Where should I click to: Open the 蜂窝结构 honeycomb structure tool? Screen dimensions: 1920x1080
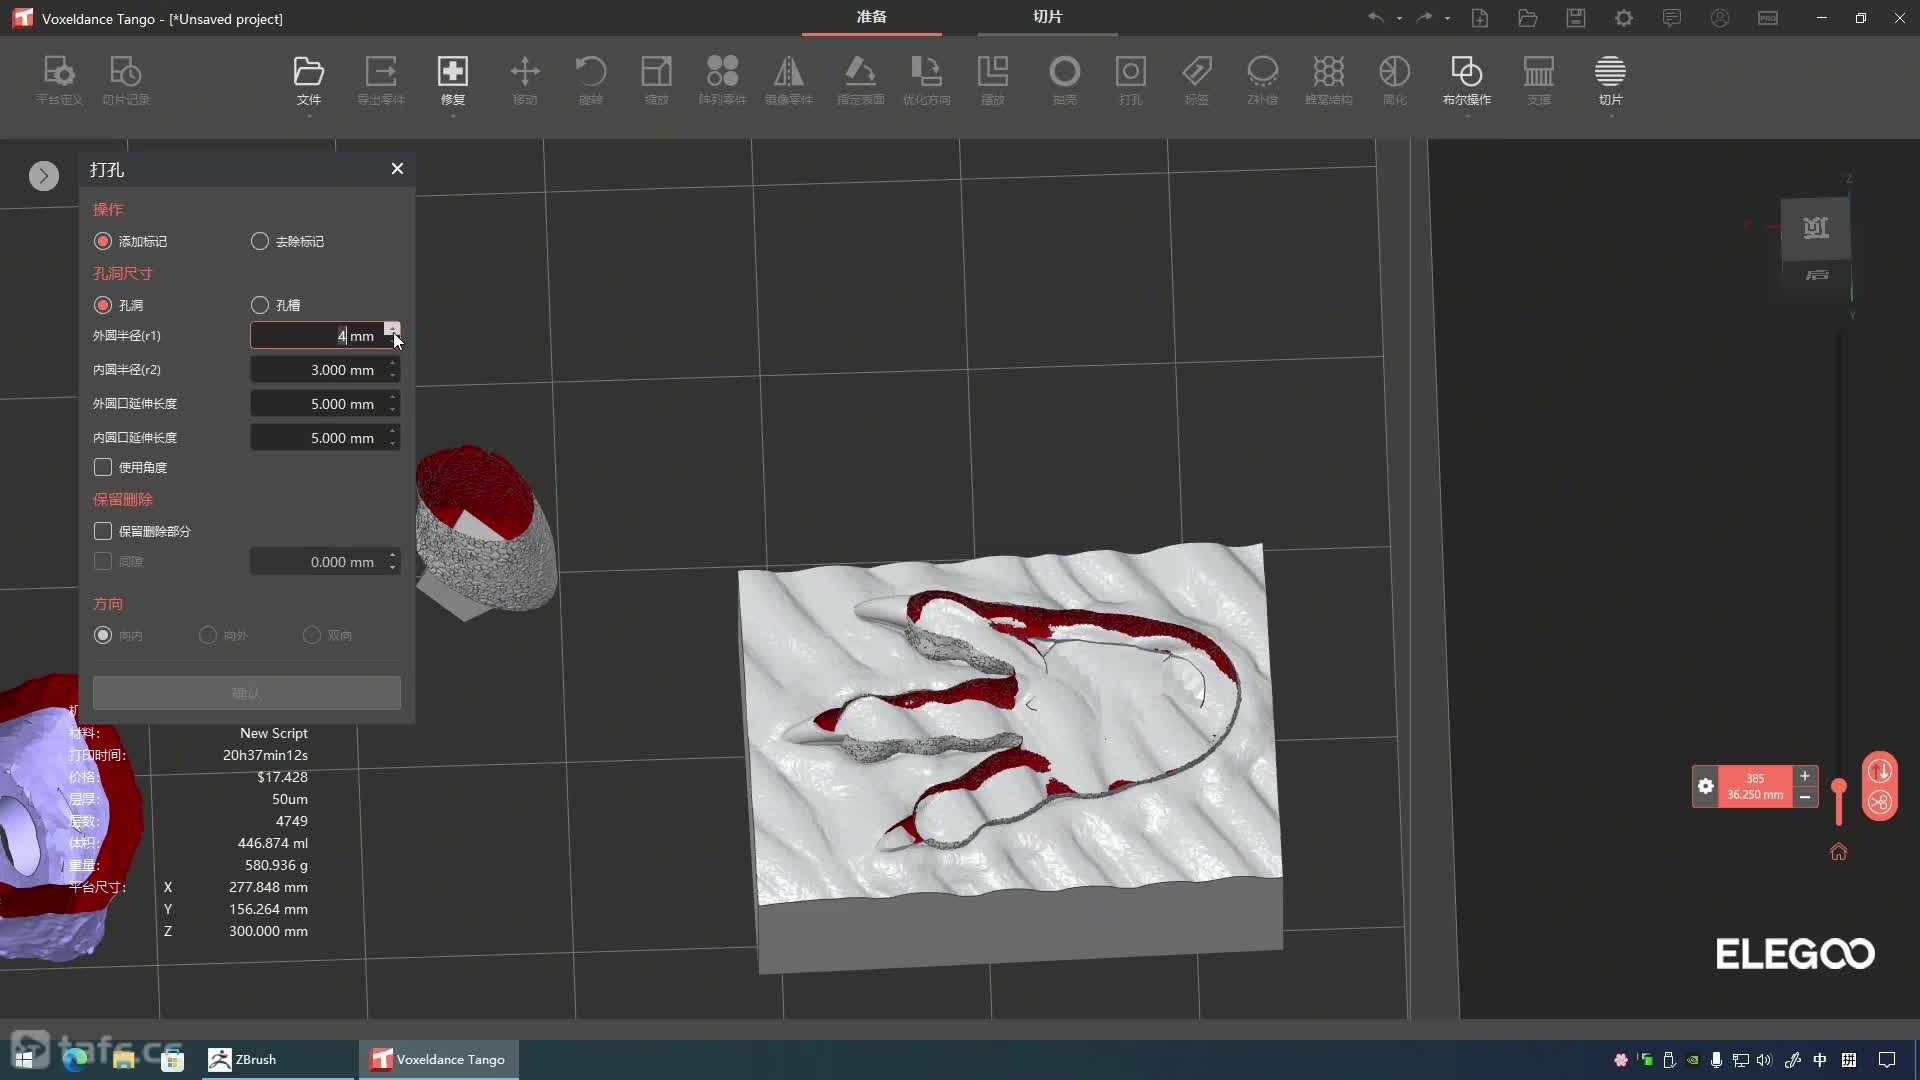point(1328,80)
